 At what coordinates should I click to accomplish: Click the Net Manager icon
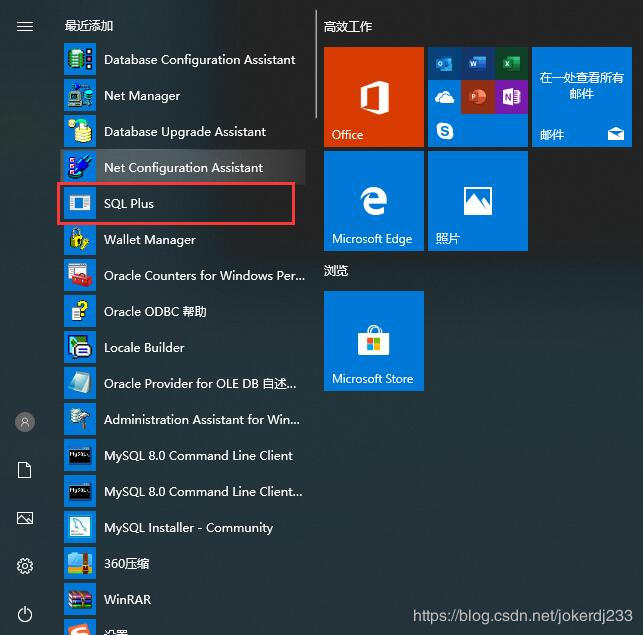click(x=80, y=95)
